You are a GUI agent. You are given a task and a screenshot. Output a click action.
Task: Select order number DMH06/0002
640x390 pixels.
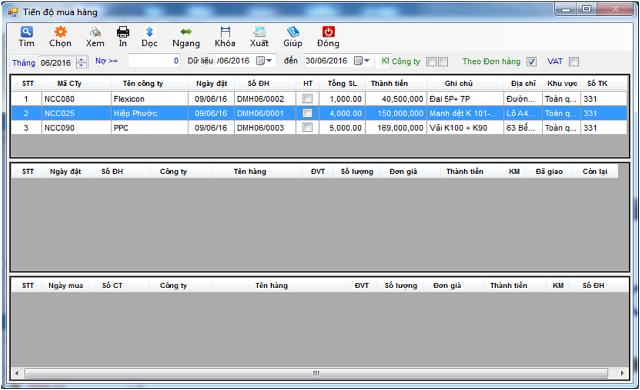265,99
